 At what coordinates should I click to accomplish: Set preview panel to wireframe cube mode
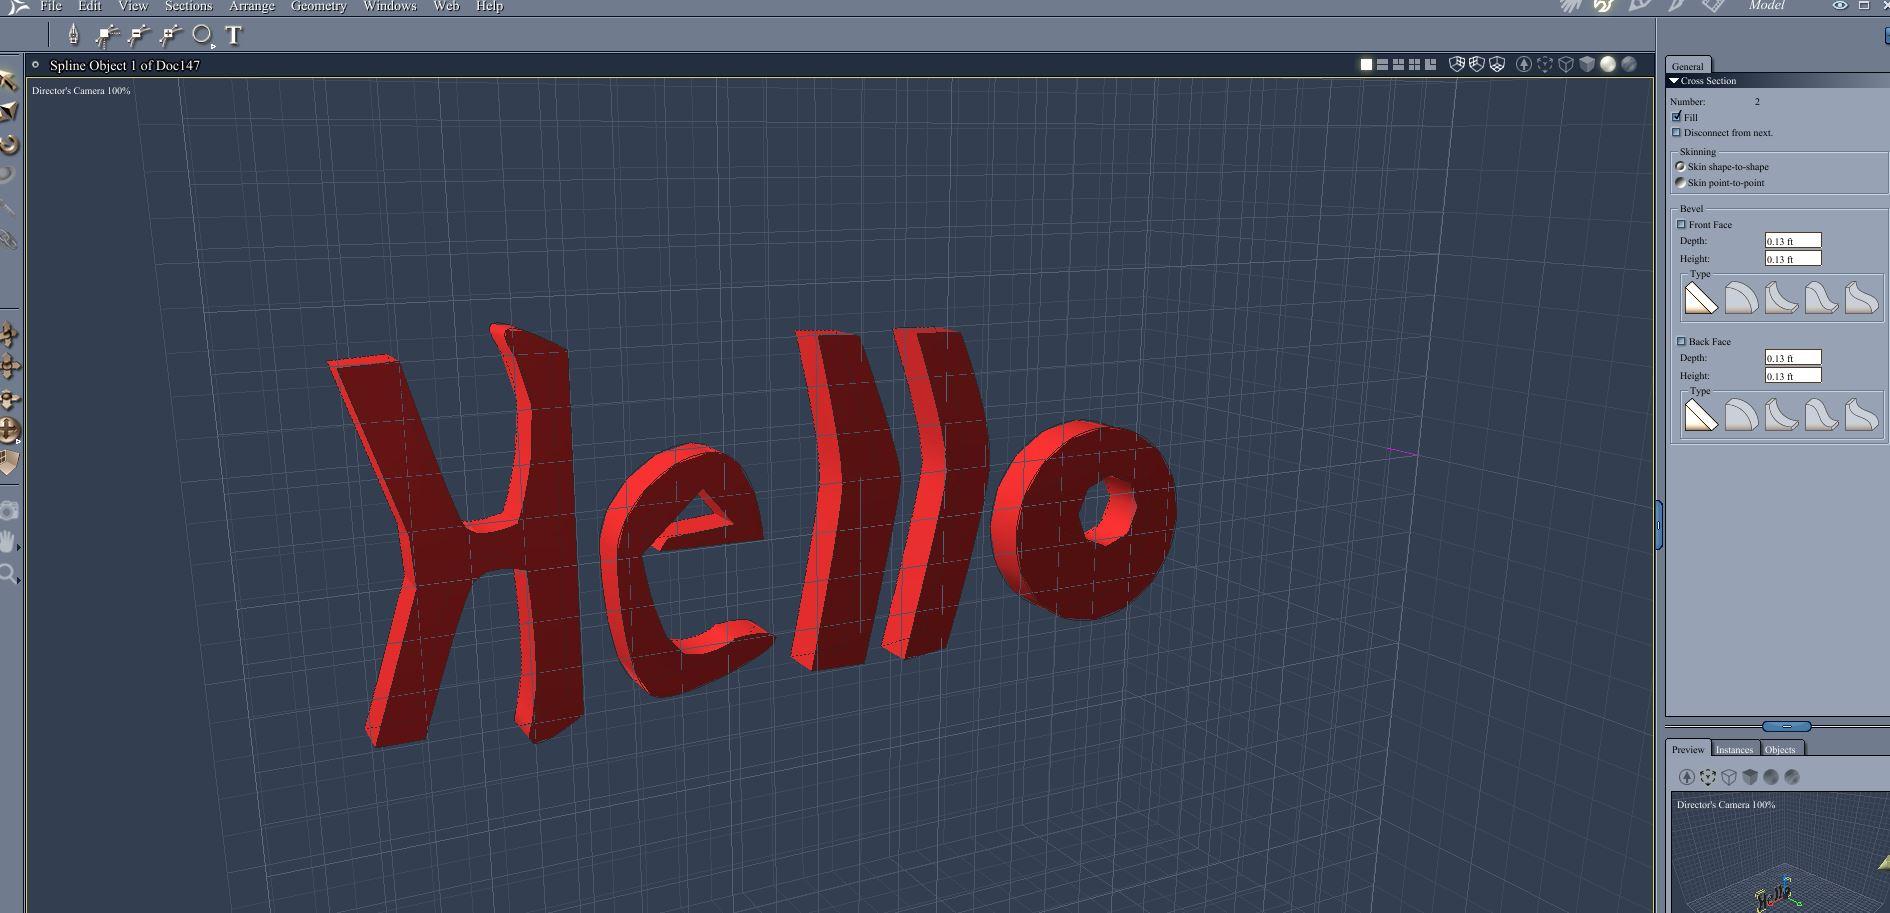(x=1729, y=777)
